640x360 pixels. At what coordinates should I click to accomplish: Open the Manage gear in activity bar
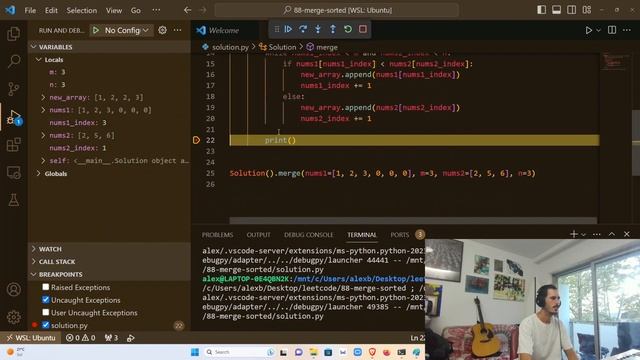tap(13, 317)
